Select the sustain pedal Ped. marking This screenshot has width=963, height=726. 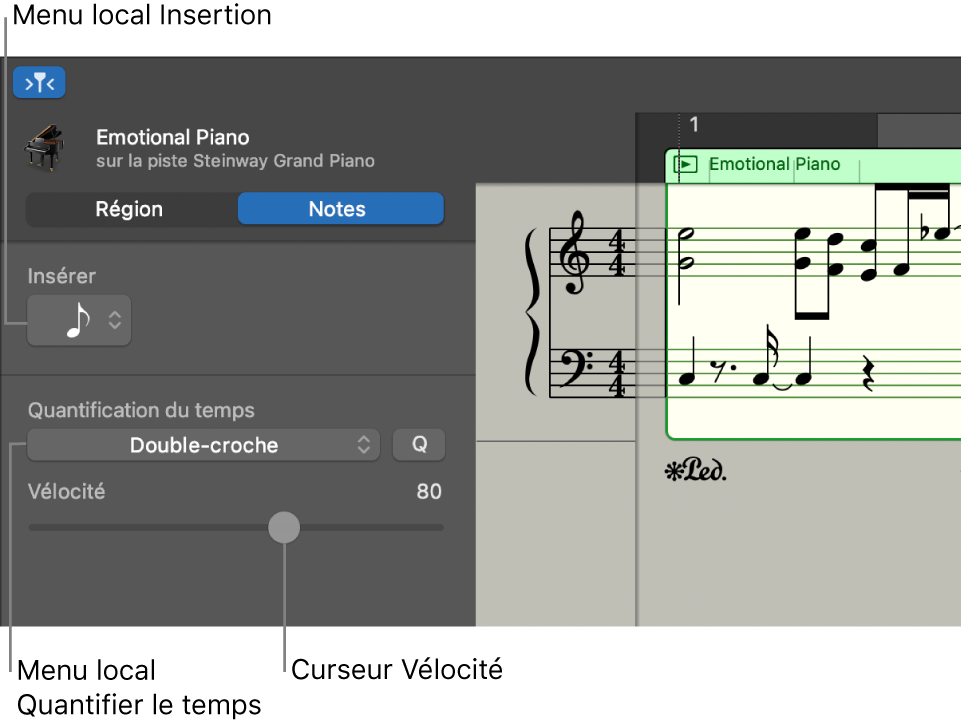[695, 470]
